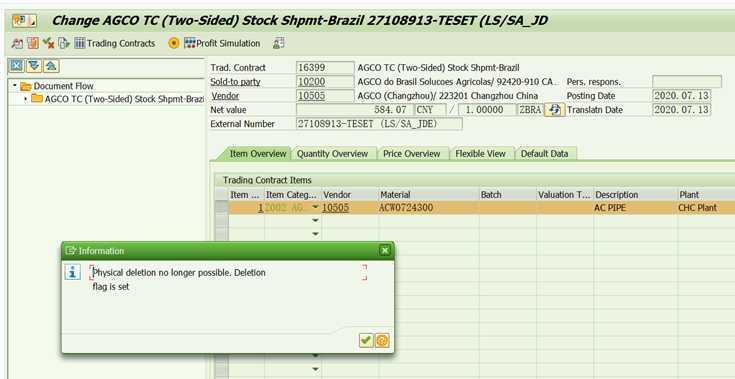Viewport: 735px width, 379px height.
Task: Close the document flow side panel
Action: [x=17, y=66]
